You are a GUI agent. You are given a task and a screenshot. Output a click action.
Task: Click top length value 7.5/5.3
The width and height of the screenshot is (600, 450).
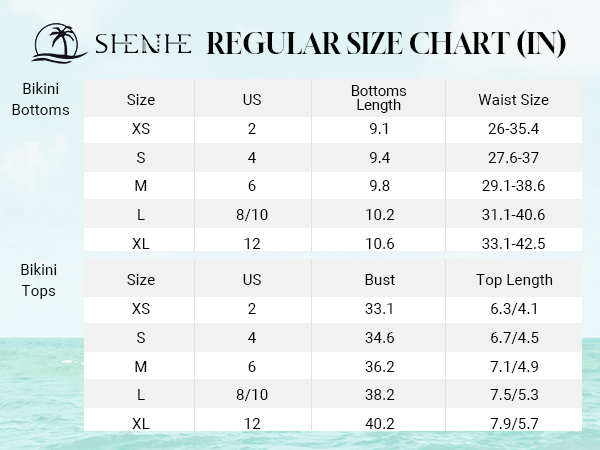[x=514, y=395]
